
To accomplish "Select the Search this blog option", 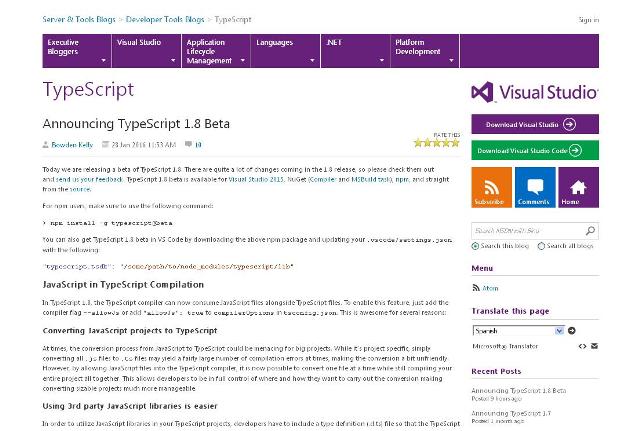I will tap(475, 246).
